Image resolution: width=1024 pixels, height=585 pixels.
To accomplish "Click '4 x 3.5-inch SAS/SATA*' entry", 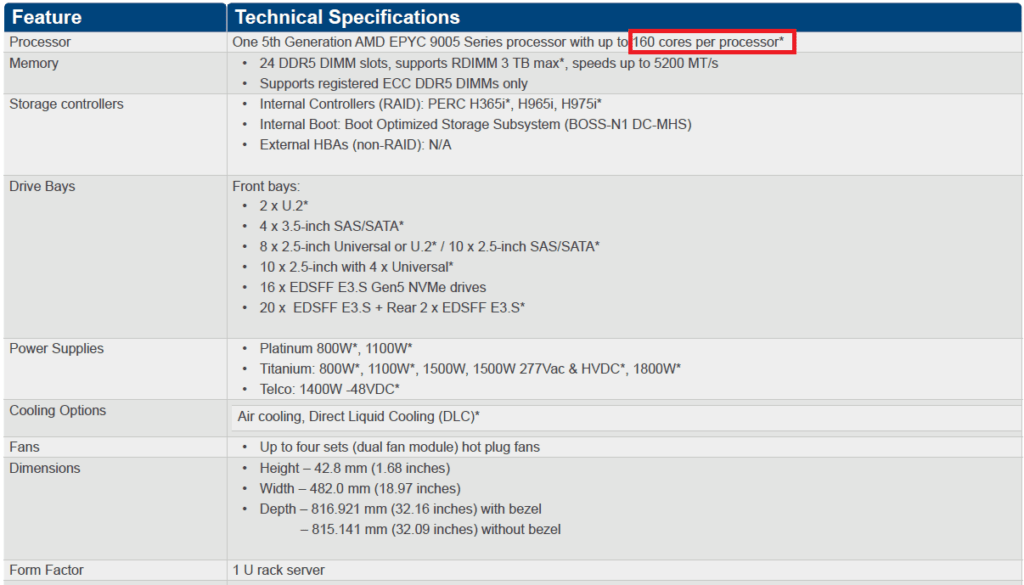I will coord(331,226).
